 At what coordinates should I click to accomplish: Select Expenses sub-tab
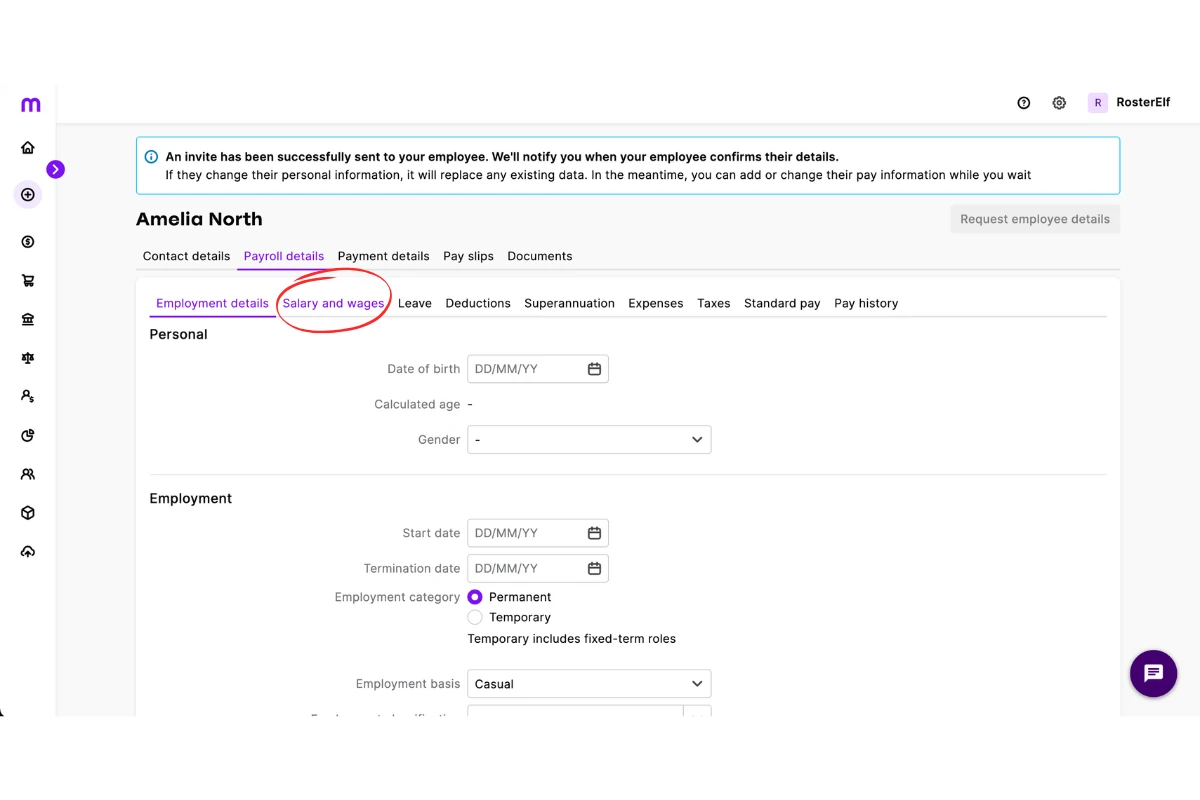tap(656, 303)
